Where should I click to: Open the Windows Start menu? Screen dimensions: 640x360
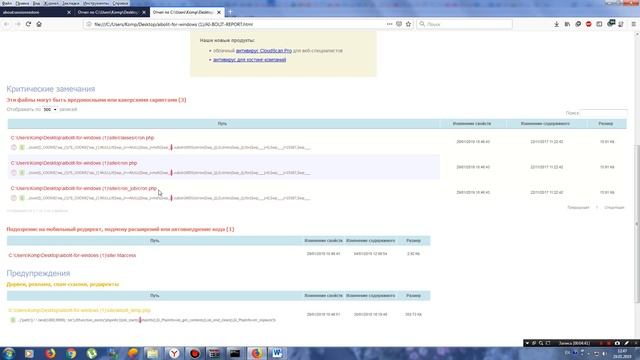[x=9, y=353]
